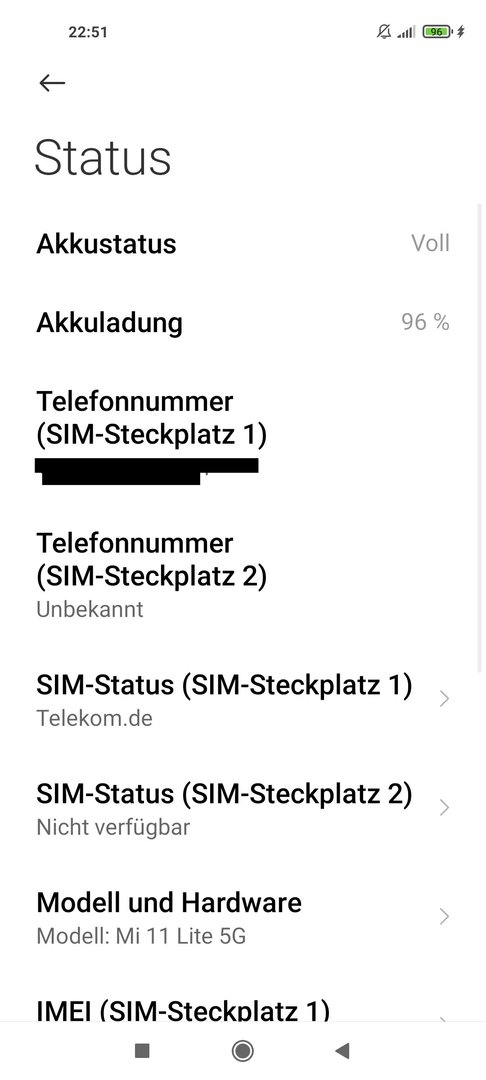Tap the square recent apps navigation icon
This screenshot has width=486, height=1080.
(142, 1050)
